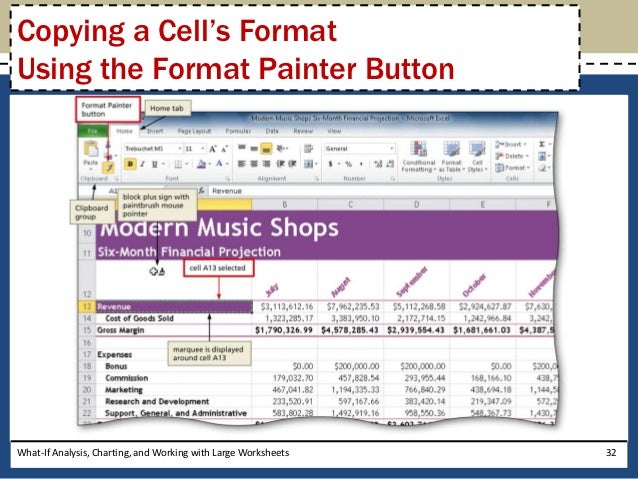This screenshot has height=479, width=638.
Task: Click the Insert cells button
Action: pos(511,144)
